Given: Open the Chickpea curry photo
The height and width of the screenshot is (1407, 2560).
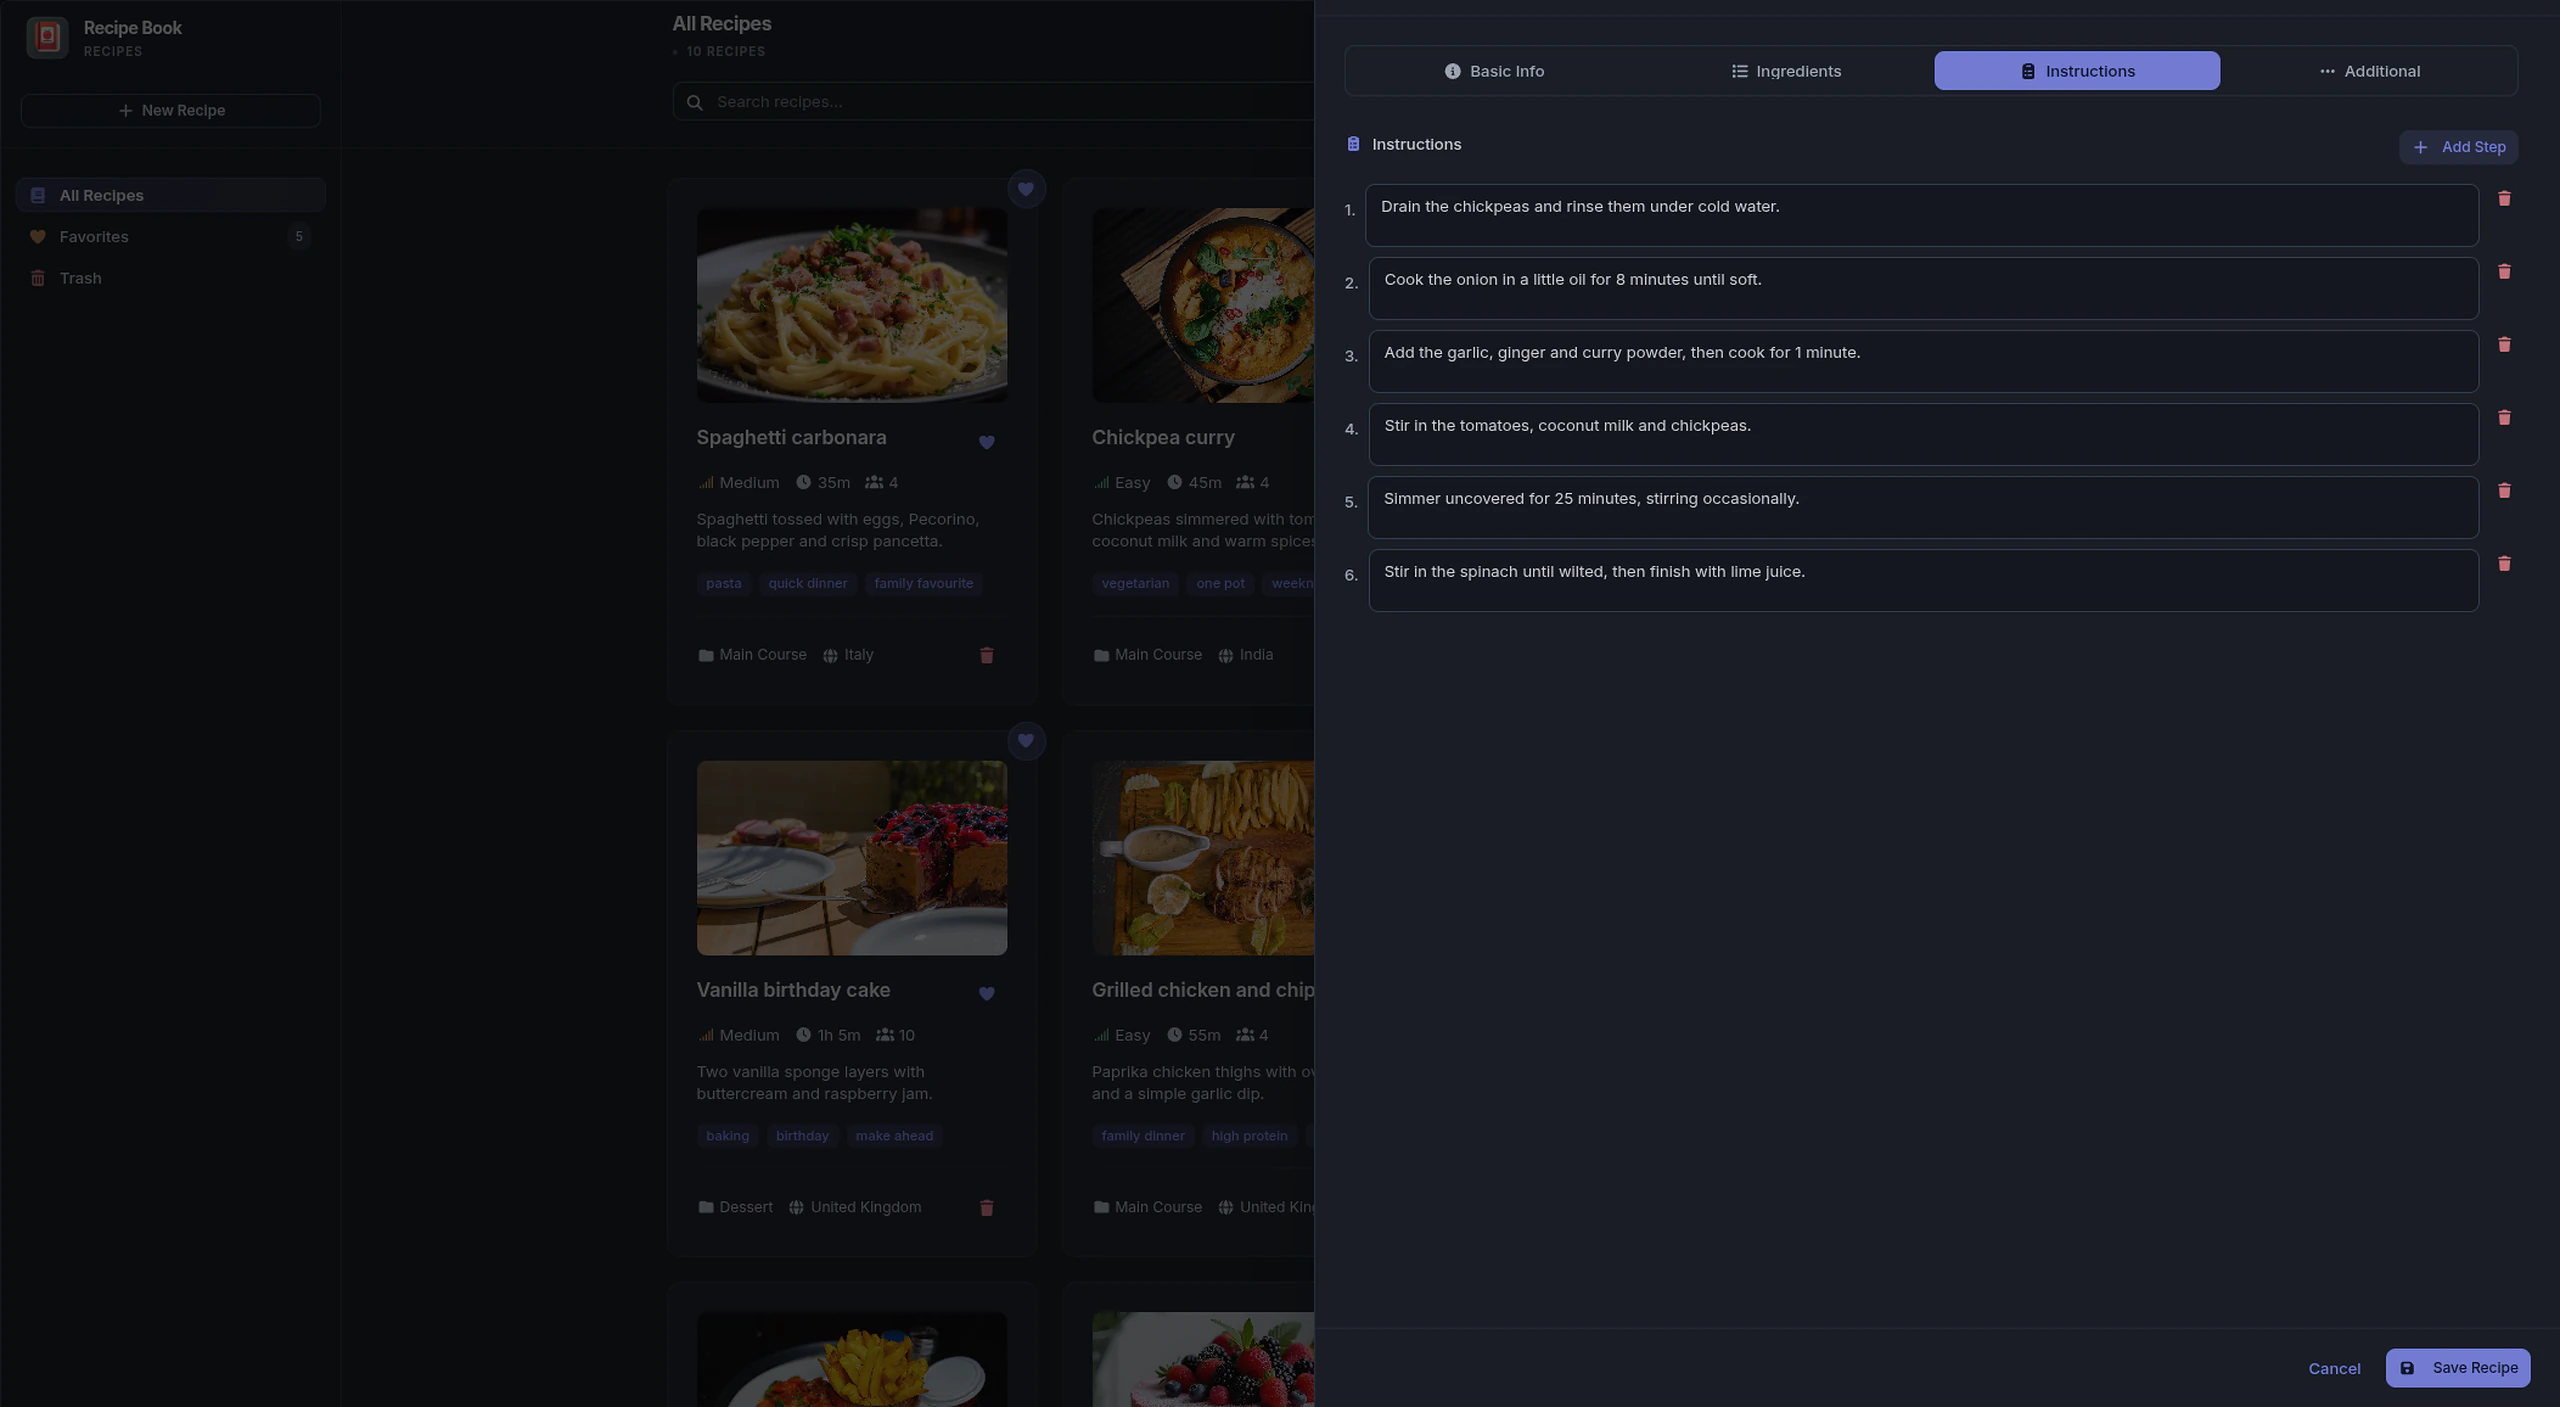Looking at the screenshot, I should pyautogui.click(x=1203, y=305).
